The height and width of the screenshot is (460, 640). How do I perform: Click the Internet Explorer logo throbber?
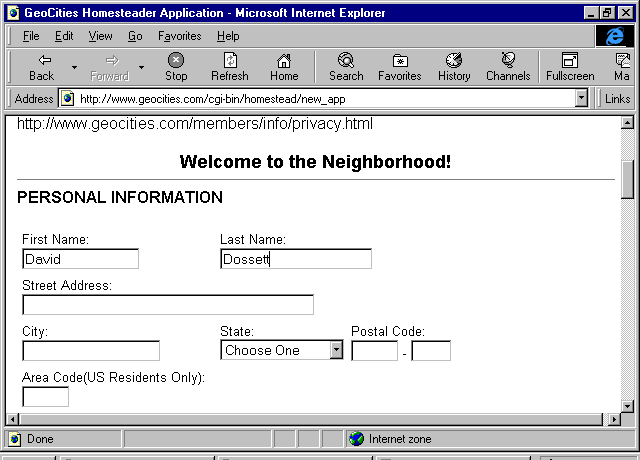(615, 36)
